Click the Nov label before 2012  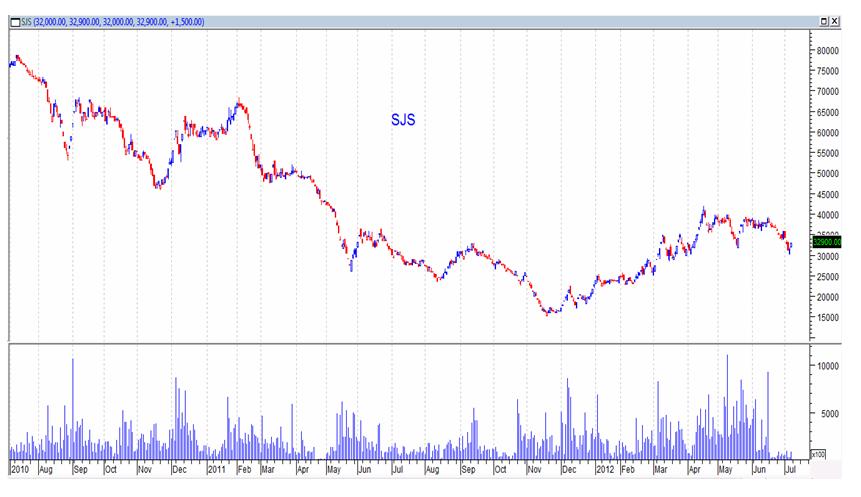tap(534, 468)
